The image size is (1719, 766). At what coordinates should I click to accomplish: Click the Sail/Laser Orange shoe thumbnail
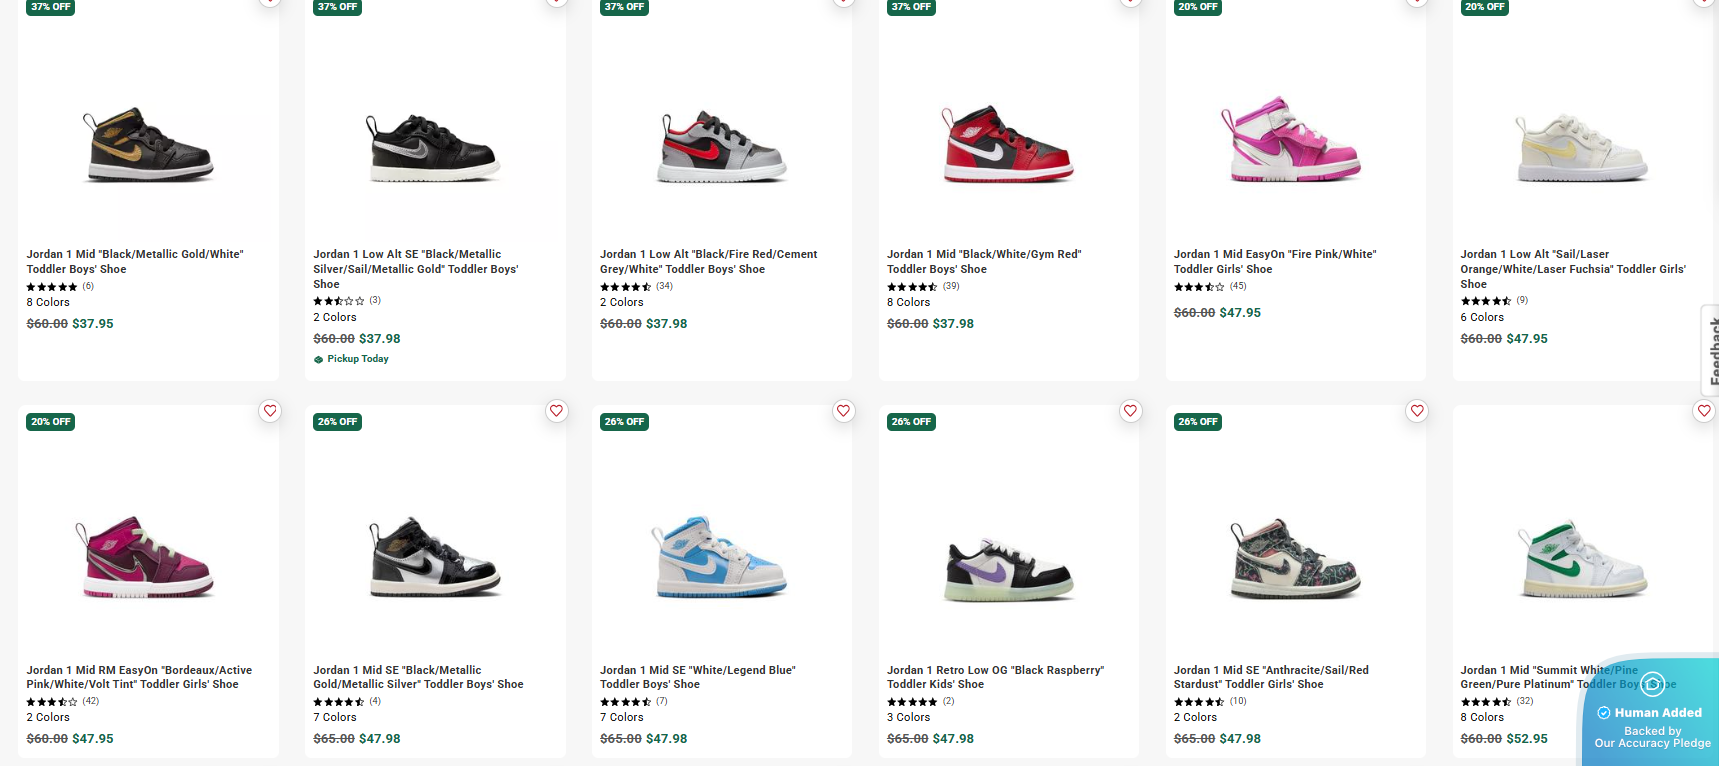(1582, 148)
